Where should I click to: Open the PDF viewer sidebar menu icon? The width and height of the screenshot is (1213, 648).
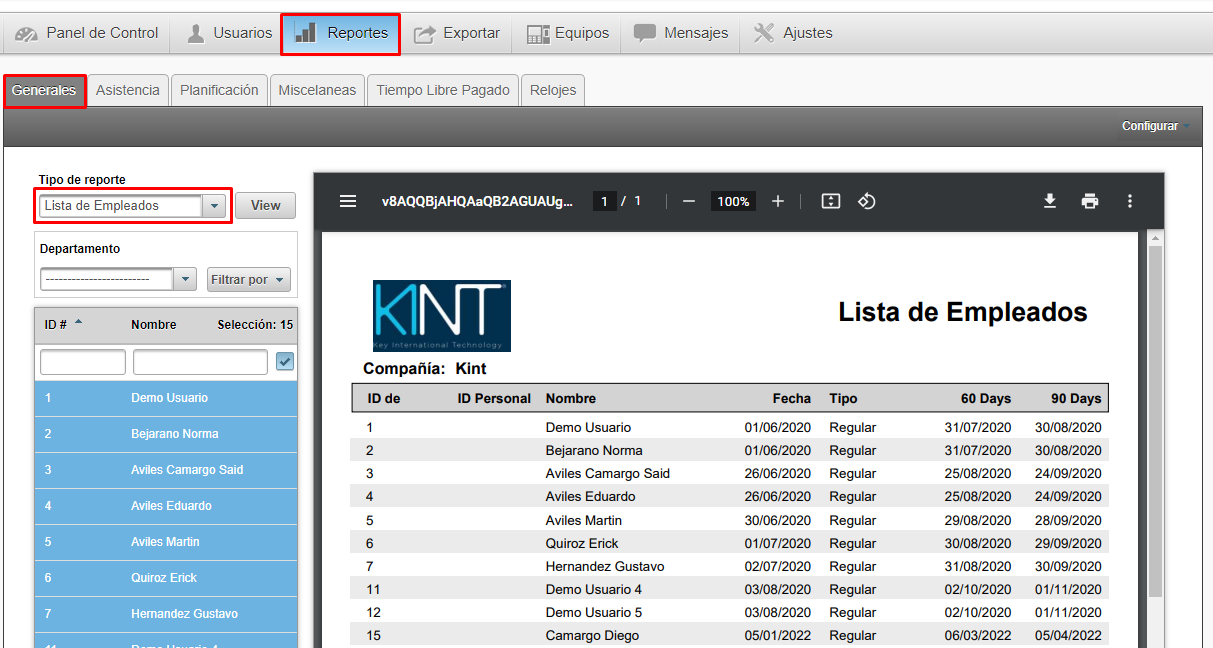click(348, 201)
